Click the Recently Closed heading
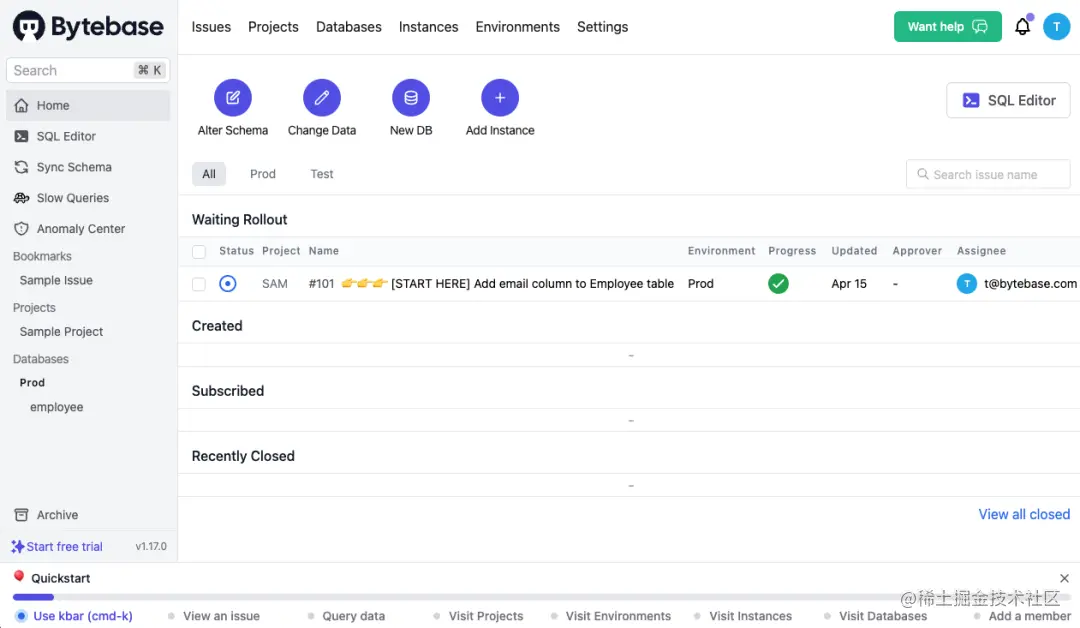Image resolution: width=1080 pixels, height=628 pixels. click(243, 457)
